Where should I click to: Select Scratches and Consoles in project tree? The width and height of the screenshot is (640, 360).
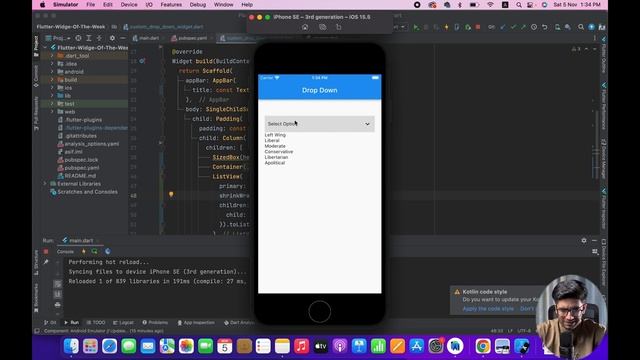[x=87, y=191]
